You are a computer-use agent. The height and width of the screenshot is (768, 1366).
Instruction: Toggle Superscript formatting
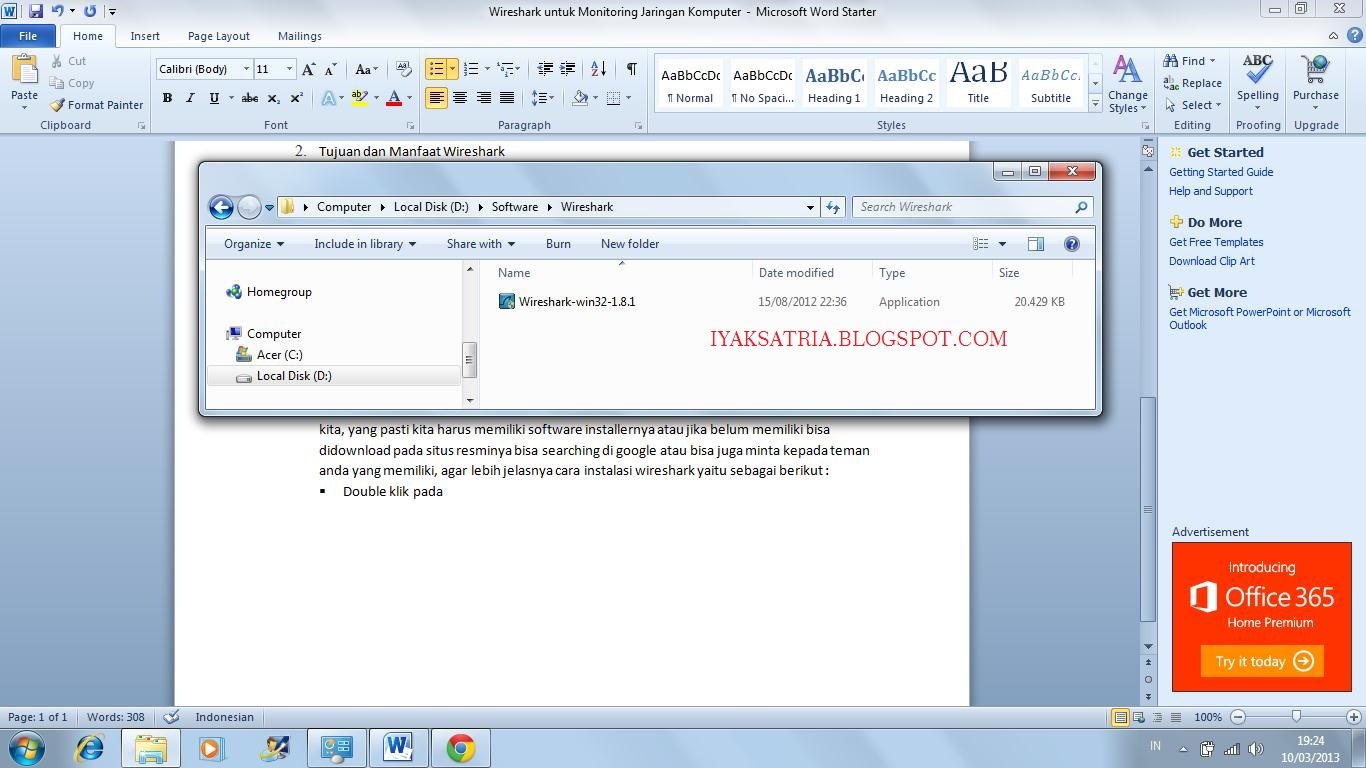(x=297, y=98)
